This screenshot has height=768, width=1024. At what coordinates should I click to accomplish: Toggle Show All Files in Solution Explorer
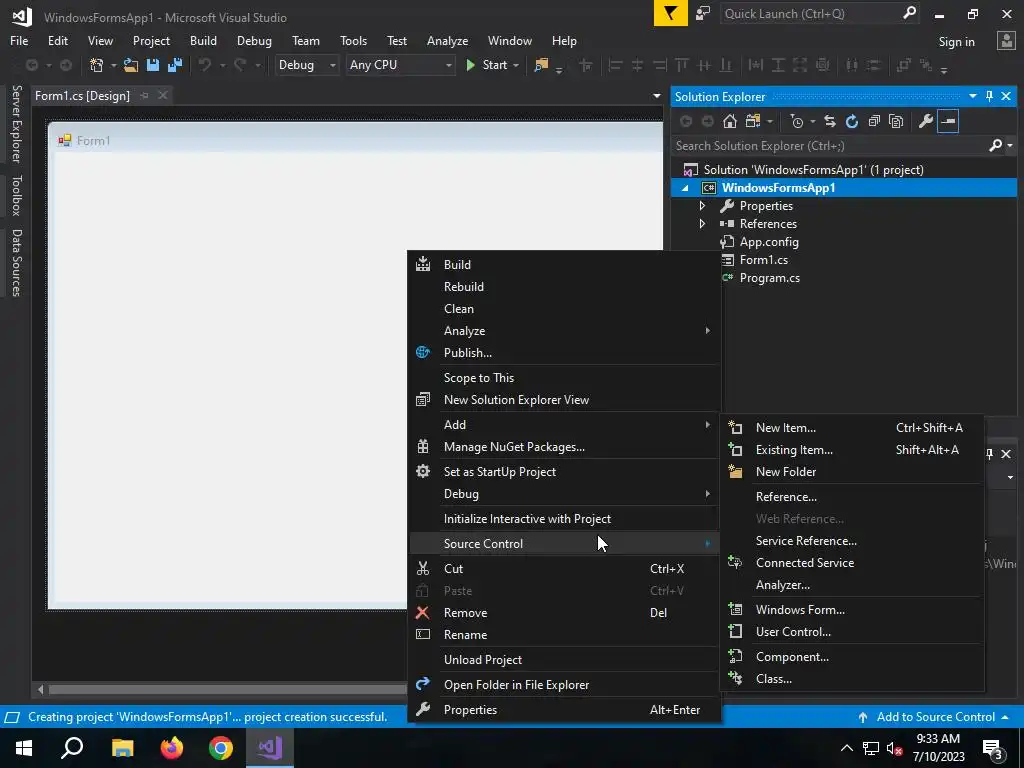pyautogui.click(x=896, y=121)
